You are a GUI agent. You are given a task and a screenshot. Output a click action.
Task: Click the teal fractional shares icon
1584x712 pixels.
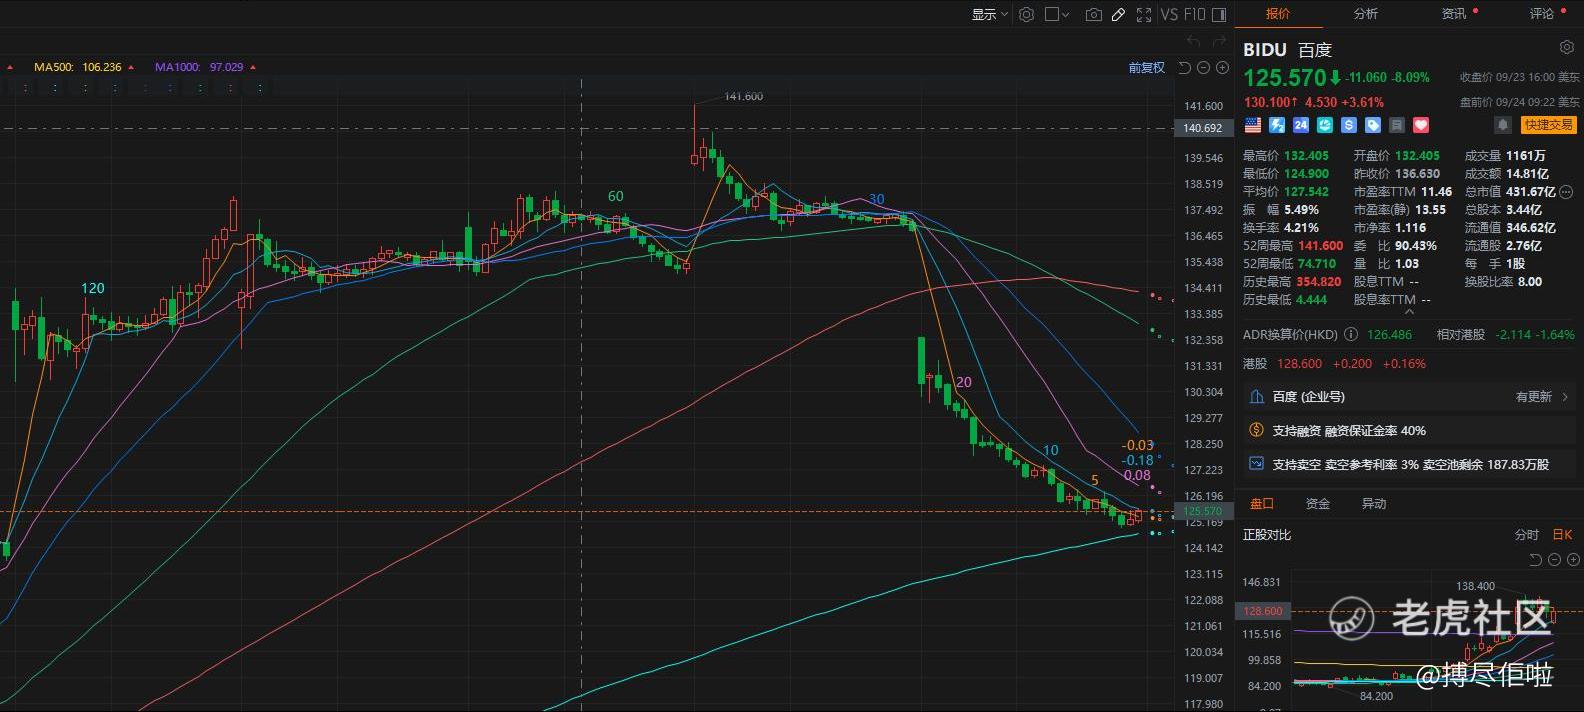[x=1324, y=125]
